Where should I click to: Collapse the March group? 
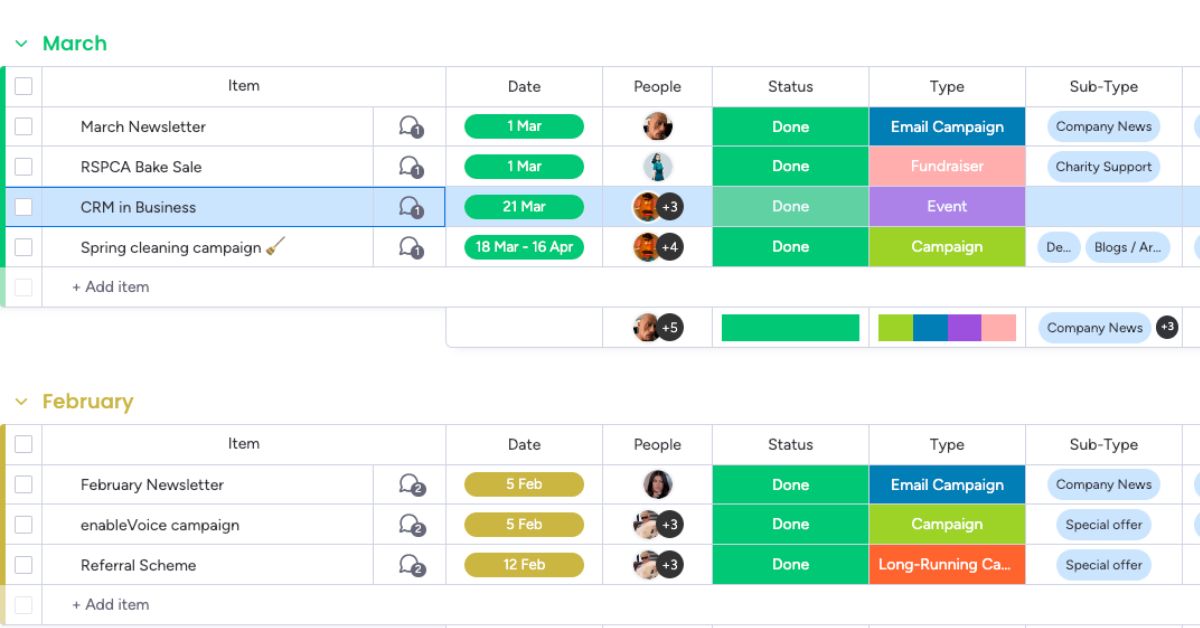(x=21, y=44)
